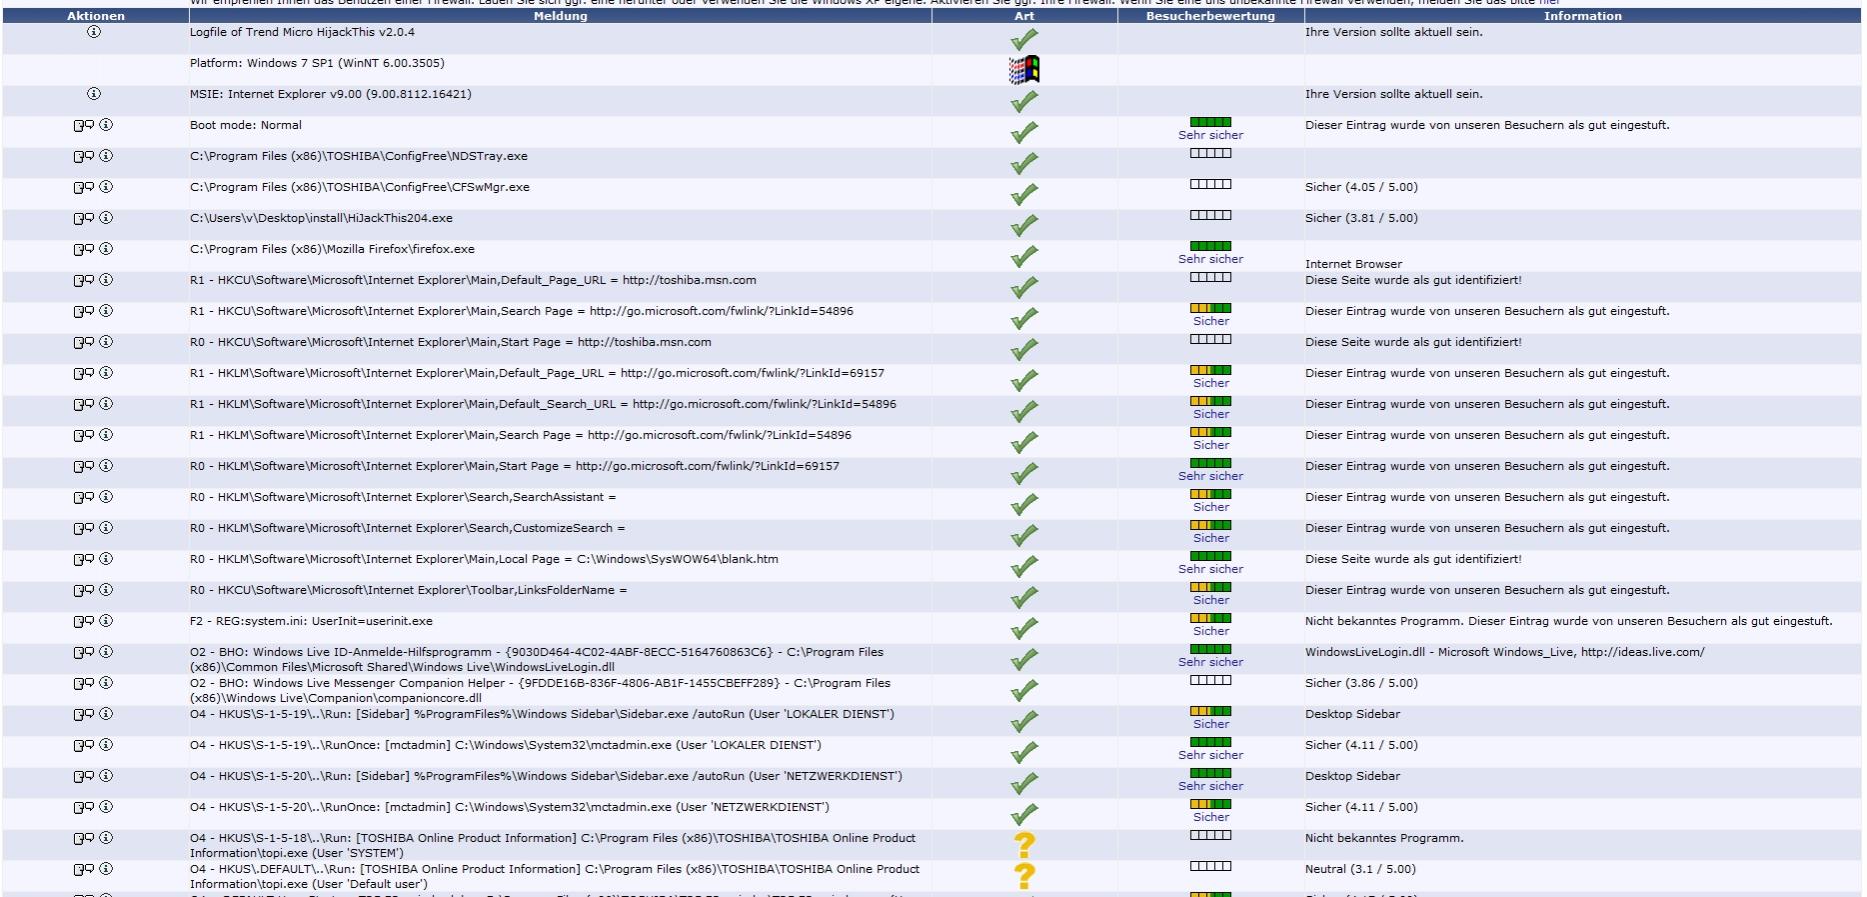Click info icon for MSIE Internet Explorer row
This screenshot has width=1867, height=897.
click(94, 94)
